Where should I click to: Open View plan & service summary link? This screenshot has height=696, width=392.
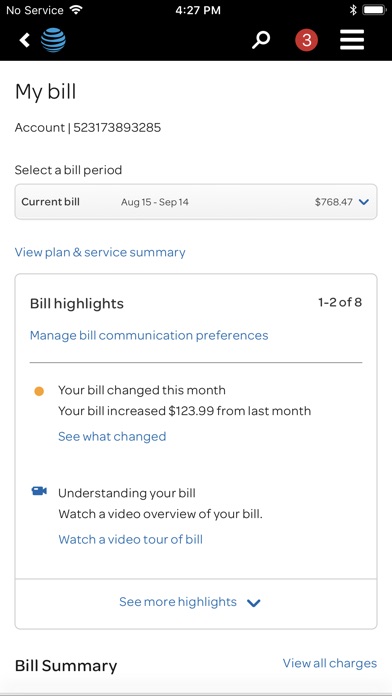tap(100, 253)
